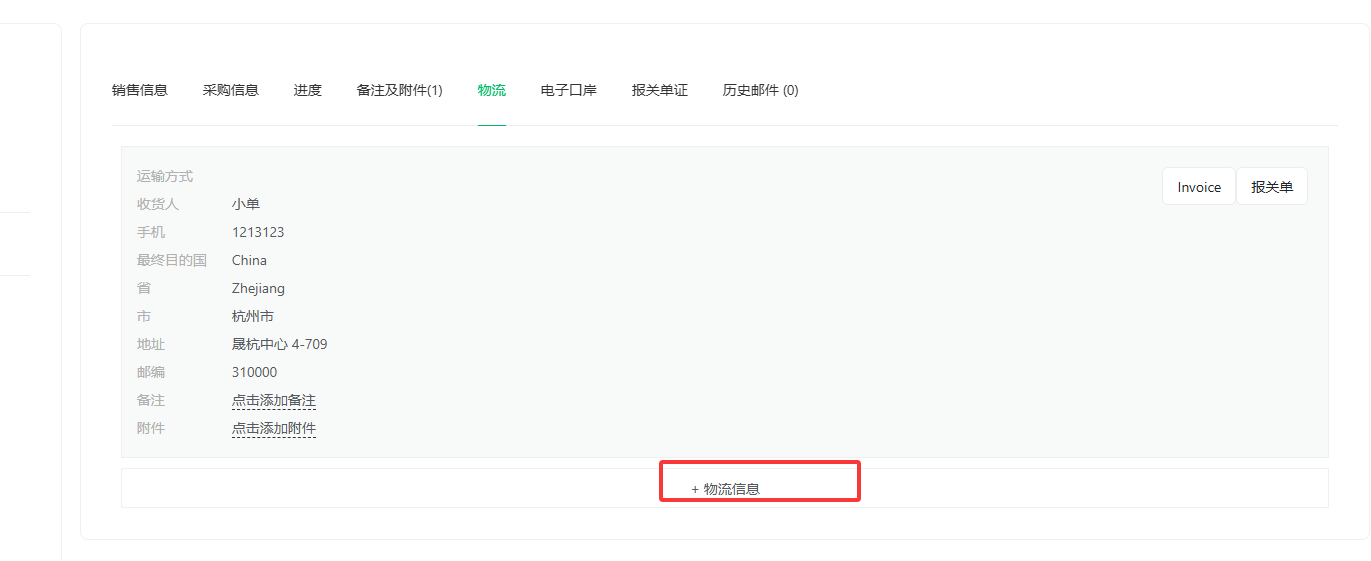Click the 市 field label

point(144,316)
